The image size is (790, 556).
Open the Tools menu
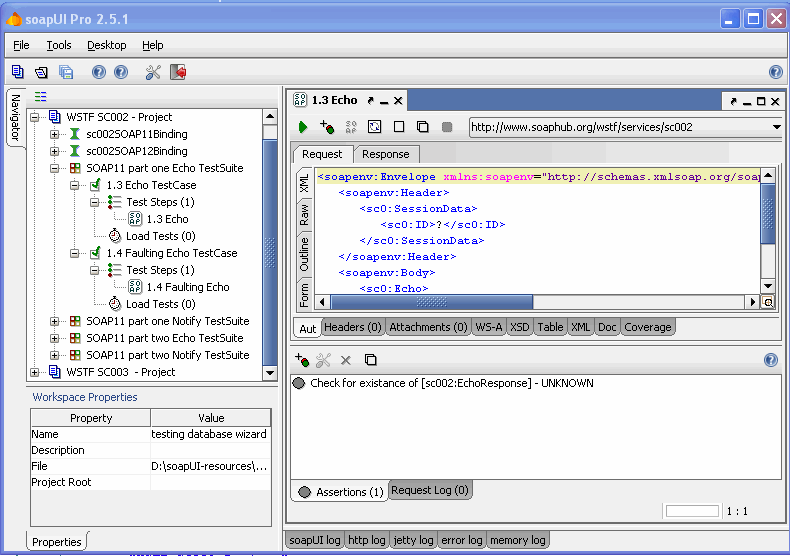tap(59, 45)
